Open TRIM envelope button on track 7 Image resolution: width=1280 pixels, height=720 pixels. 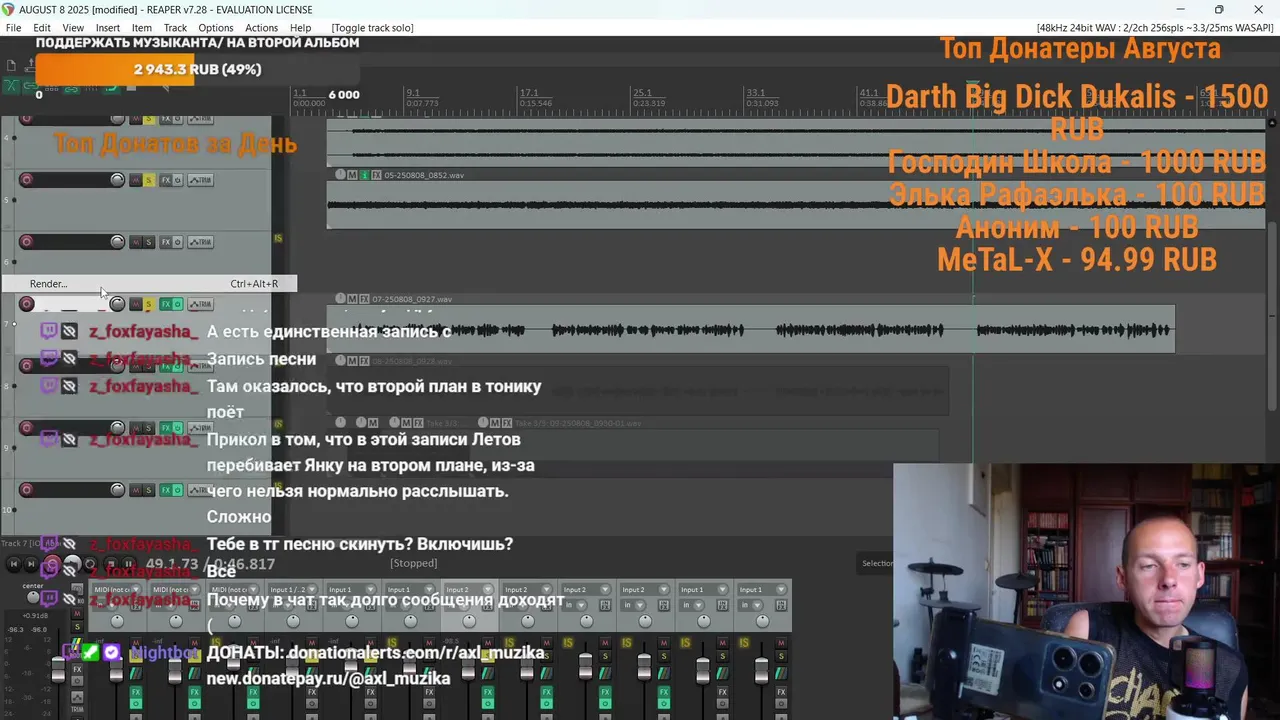[200, 304]
